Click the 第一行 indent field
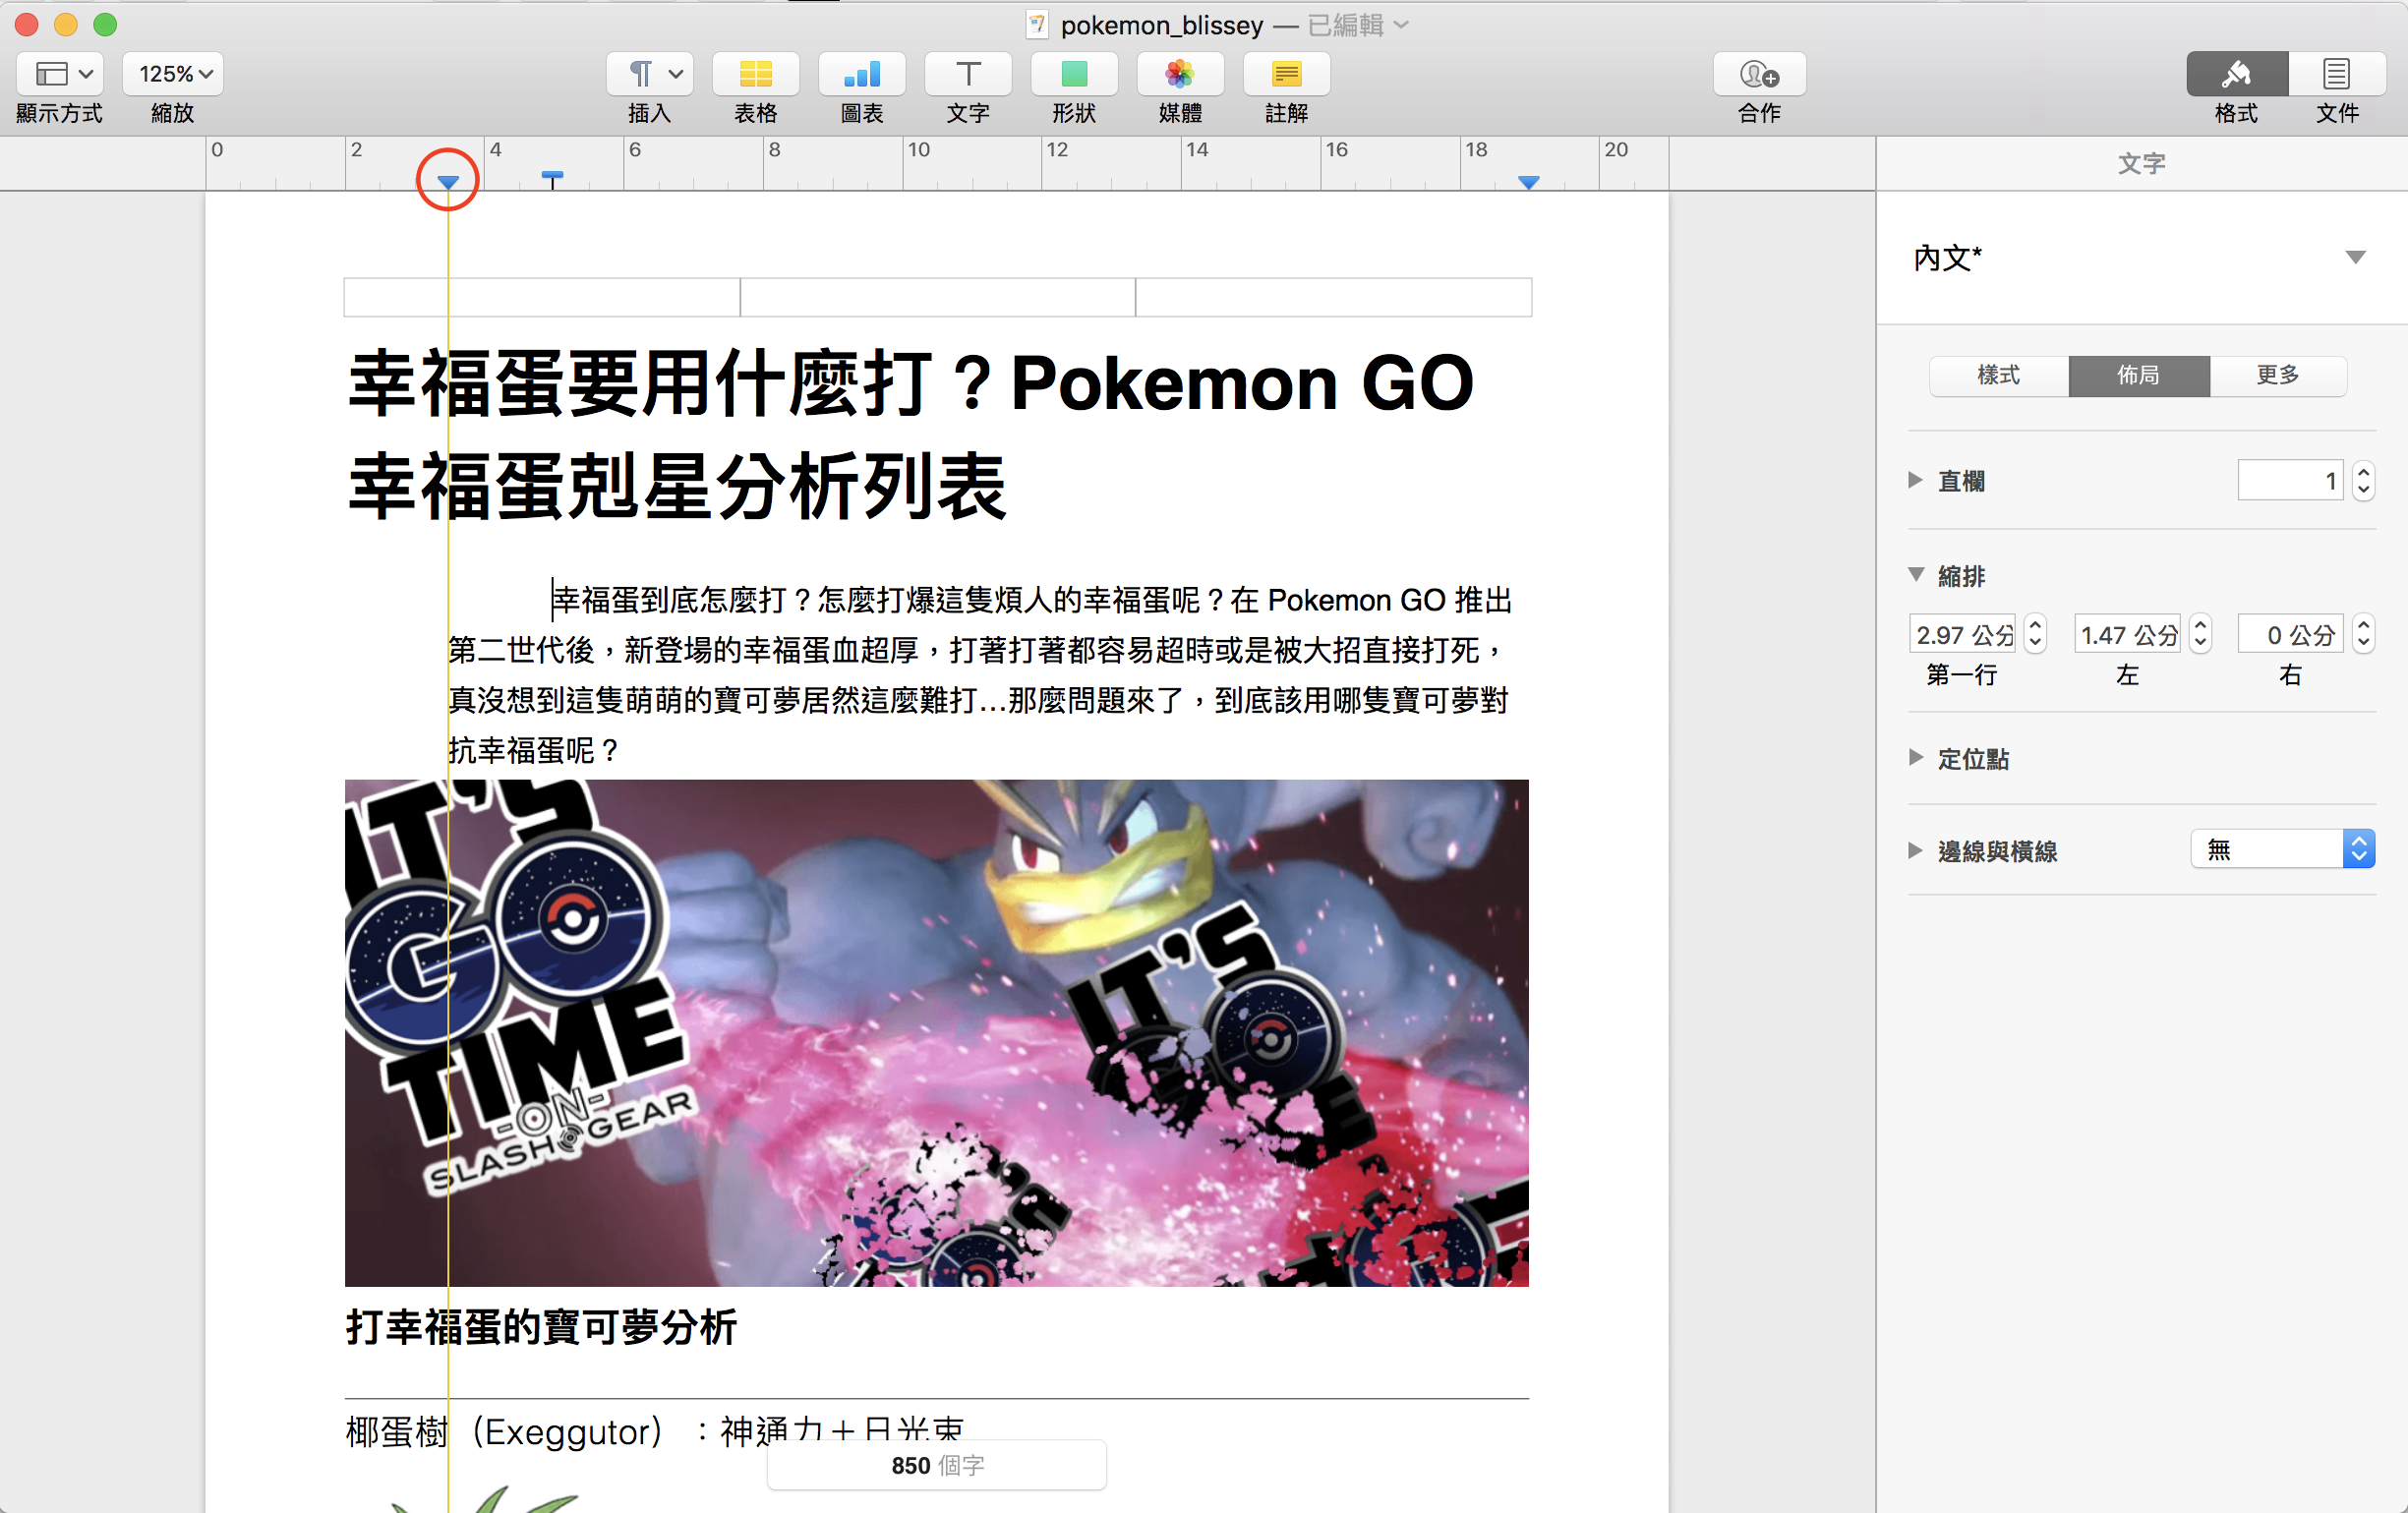Viewport: 2408px width, 1513px height. point(1962,634)
